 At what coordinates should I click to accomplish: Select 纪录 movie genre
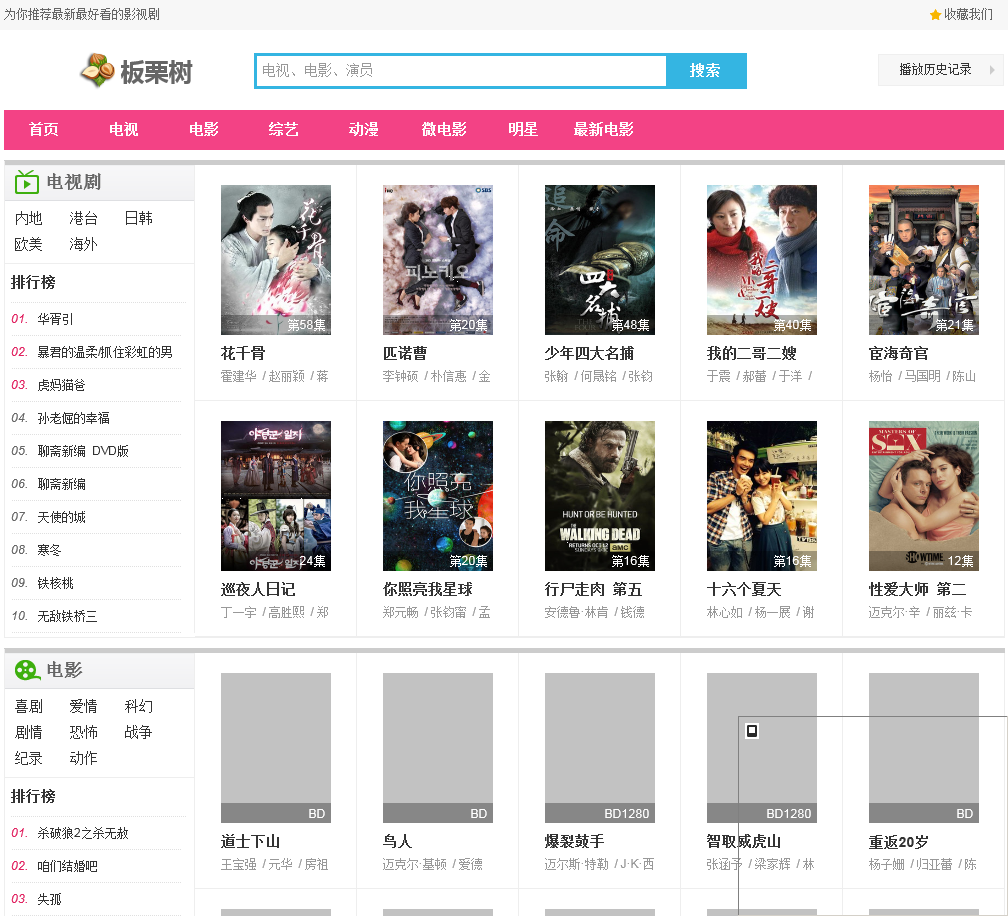28,759
